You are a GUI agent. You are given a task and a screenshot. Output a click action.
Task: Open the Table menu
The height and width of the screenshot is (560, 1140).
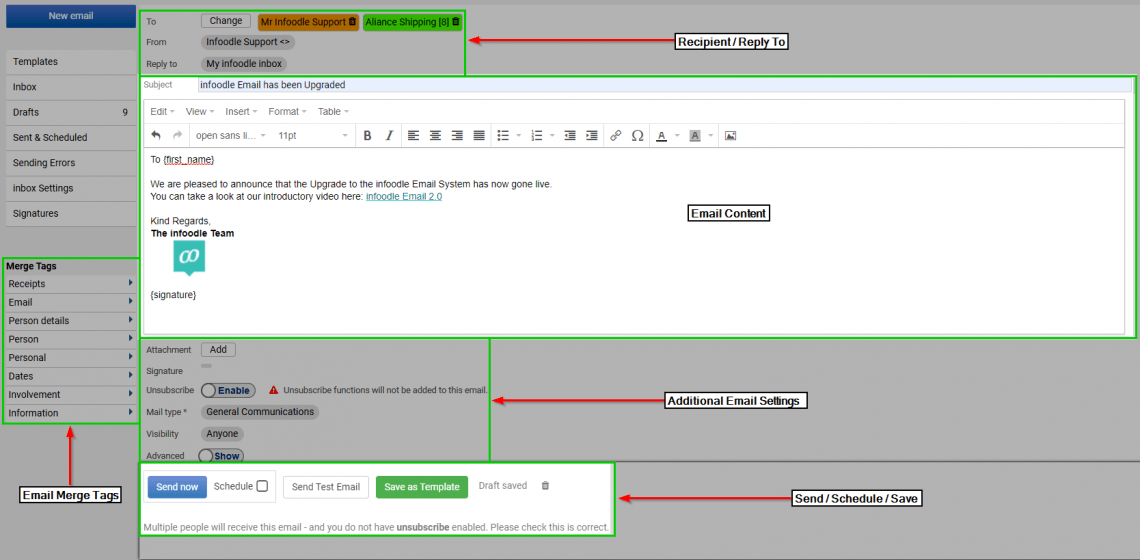(333, 111)
